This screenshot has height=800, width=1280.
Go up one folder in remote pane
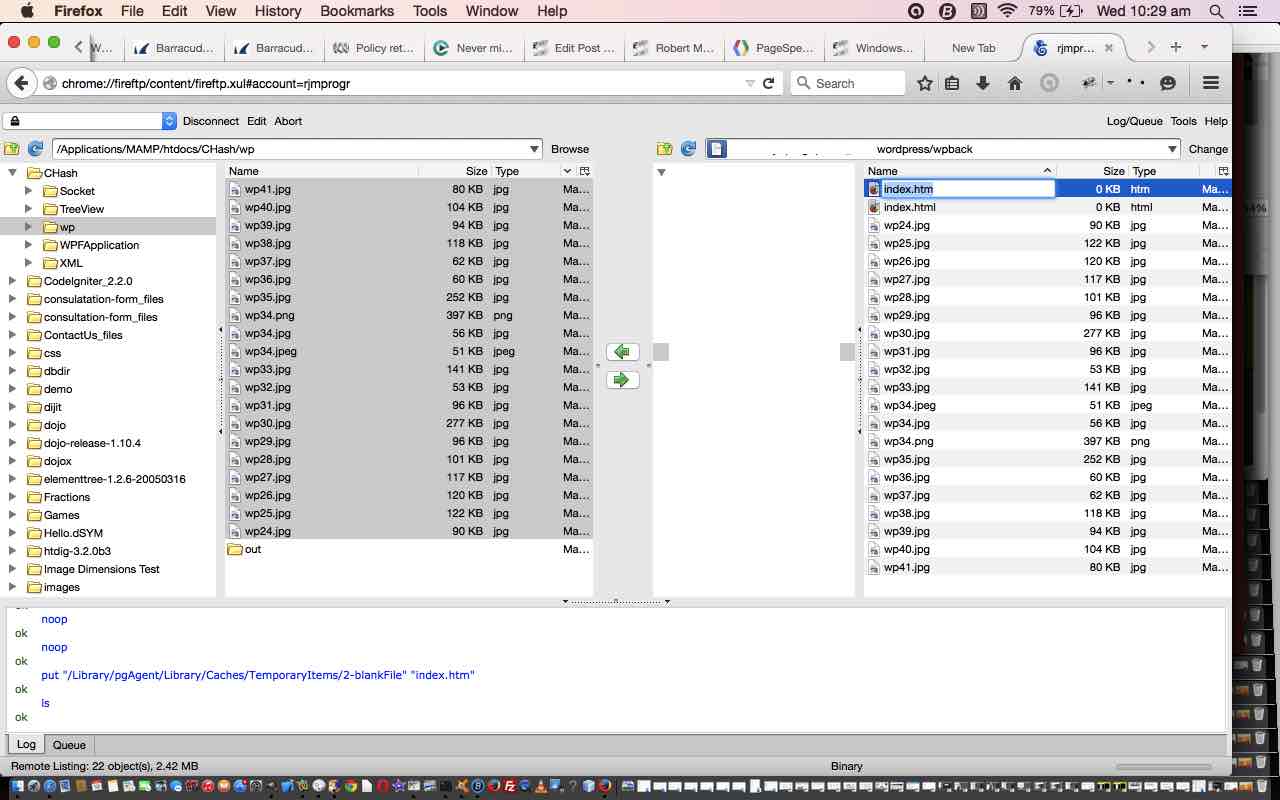pyautogui.click(x=664, y=149)
